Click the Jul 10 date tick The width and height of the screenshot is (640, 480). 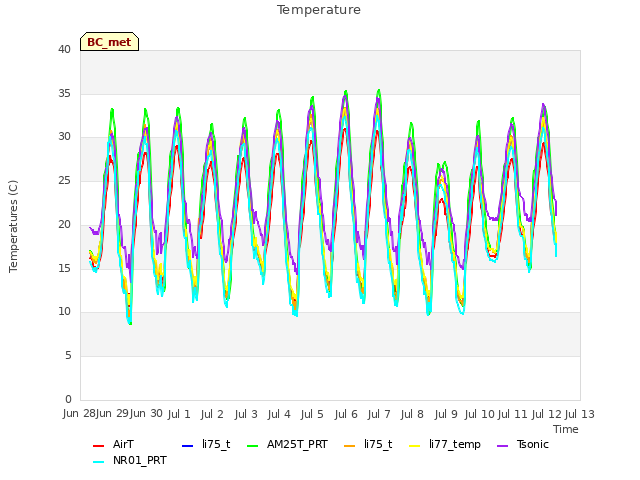pyautogui.click(x=480, y=414)
